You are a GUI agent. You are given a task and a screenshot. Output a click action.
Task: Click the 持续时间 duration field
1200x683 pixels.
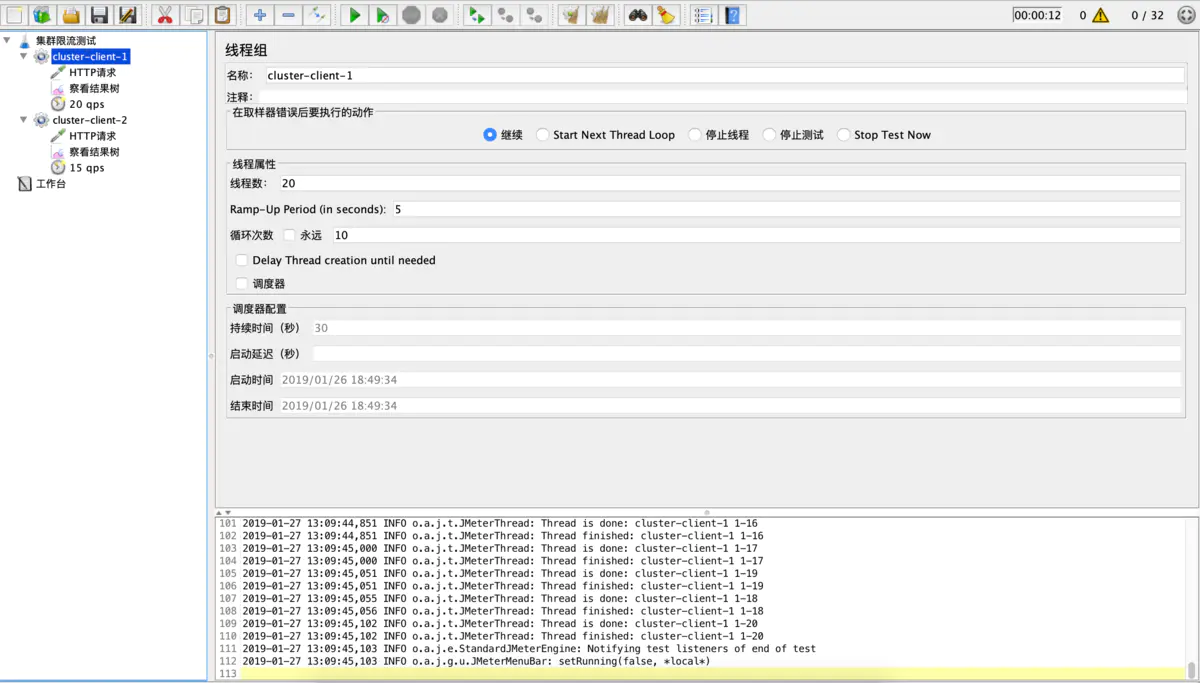745,328
